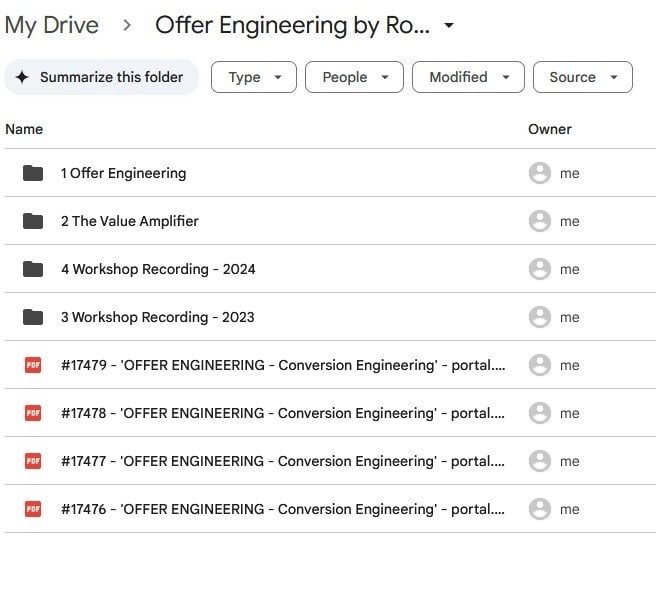Click owner avatar in 3 Workshop Recording - 2023 row

point(540,317)
